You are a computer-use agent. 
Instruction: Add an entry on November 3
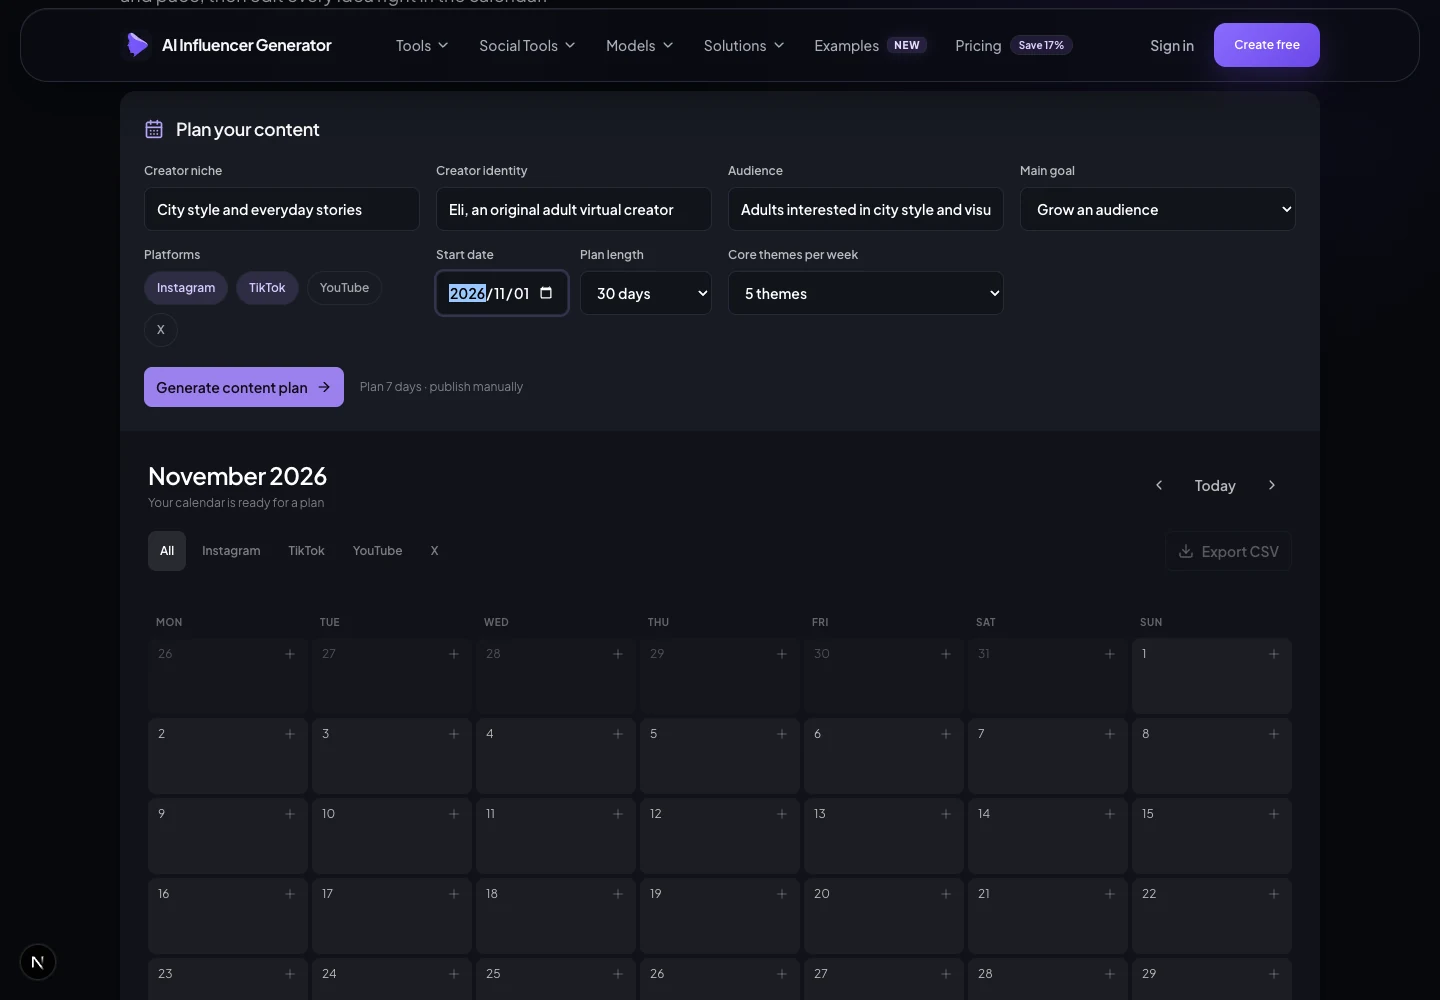[x=454, y=734]
